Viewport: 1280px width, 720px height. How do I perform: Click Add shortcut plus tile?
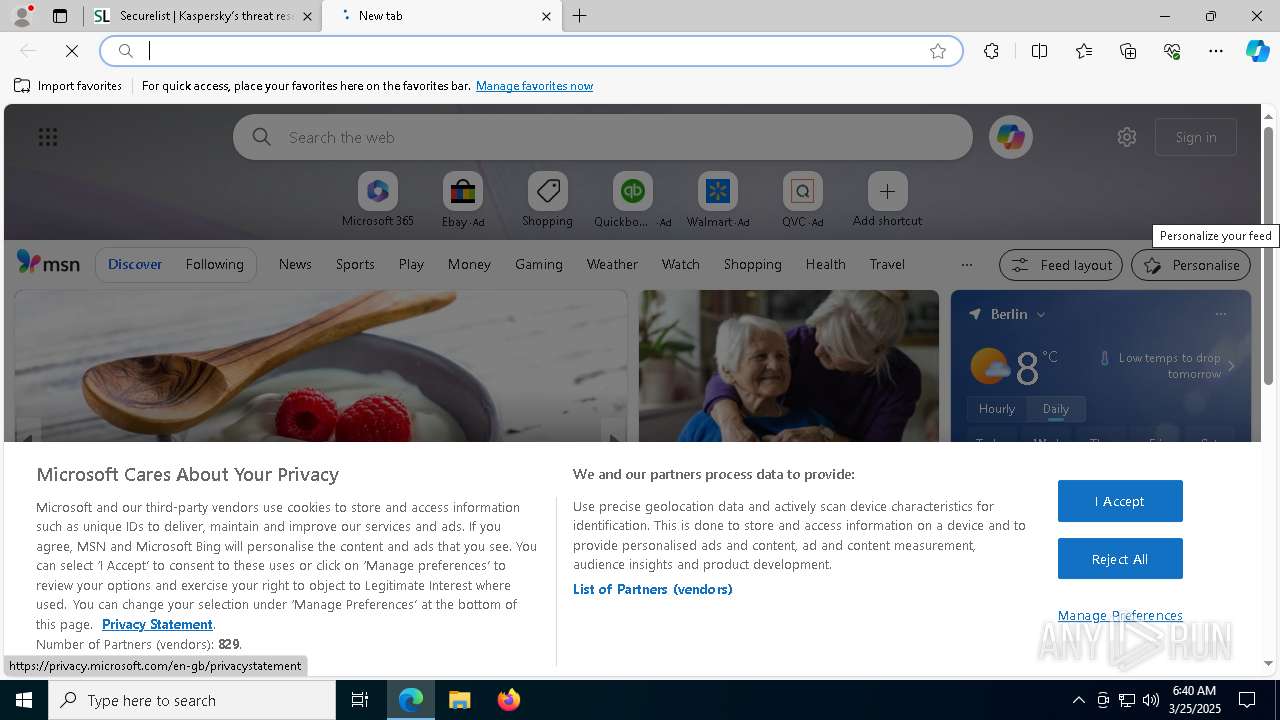887,200
